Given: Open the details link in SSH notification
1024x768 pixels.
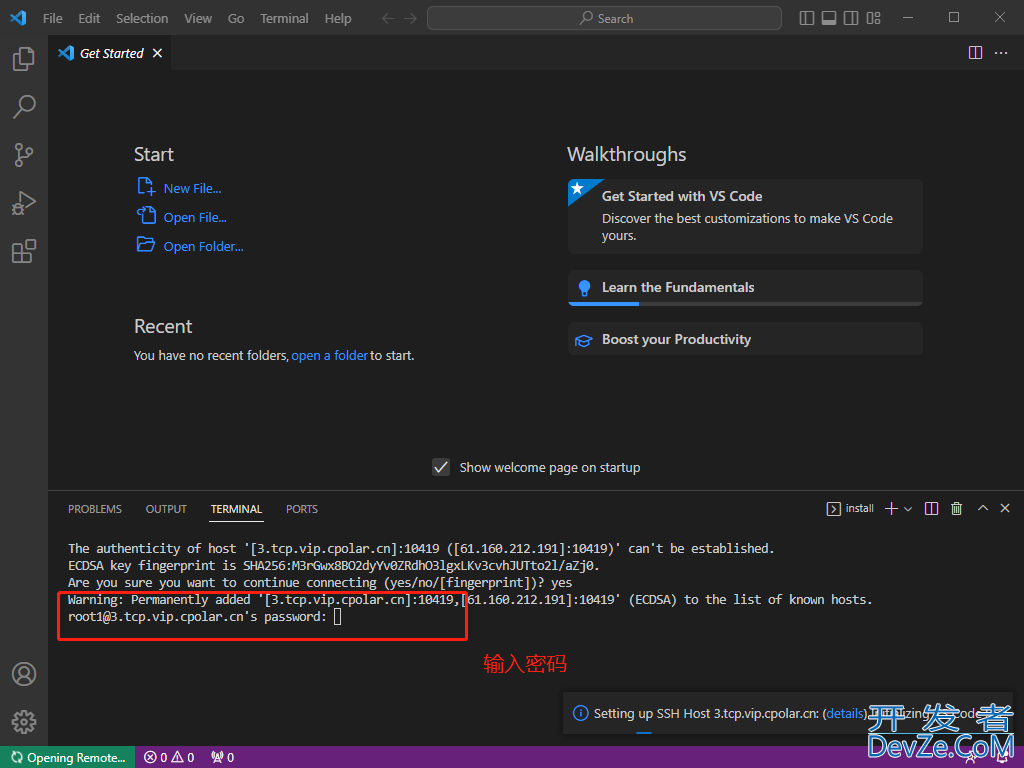Looking at the screenshot, I should point(844,713).
